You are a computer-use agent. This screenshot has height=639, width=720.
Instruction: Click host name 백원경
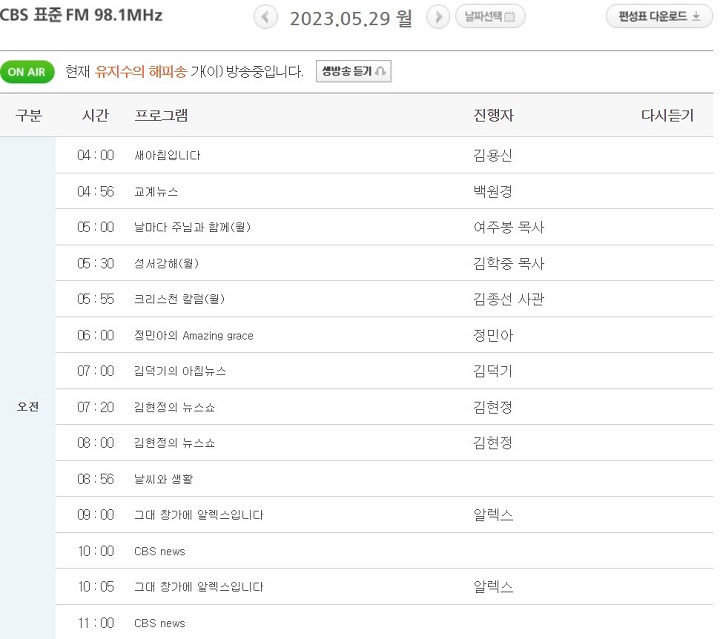[x=493, y=191]
